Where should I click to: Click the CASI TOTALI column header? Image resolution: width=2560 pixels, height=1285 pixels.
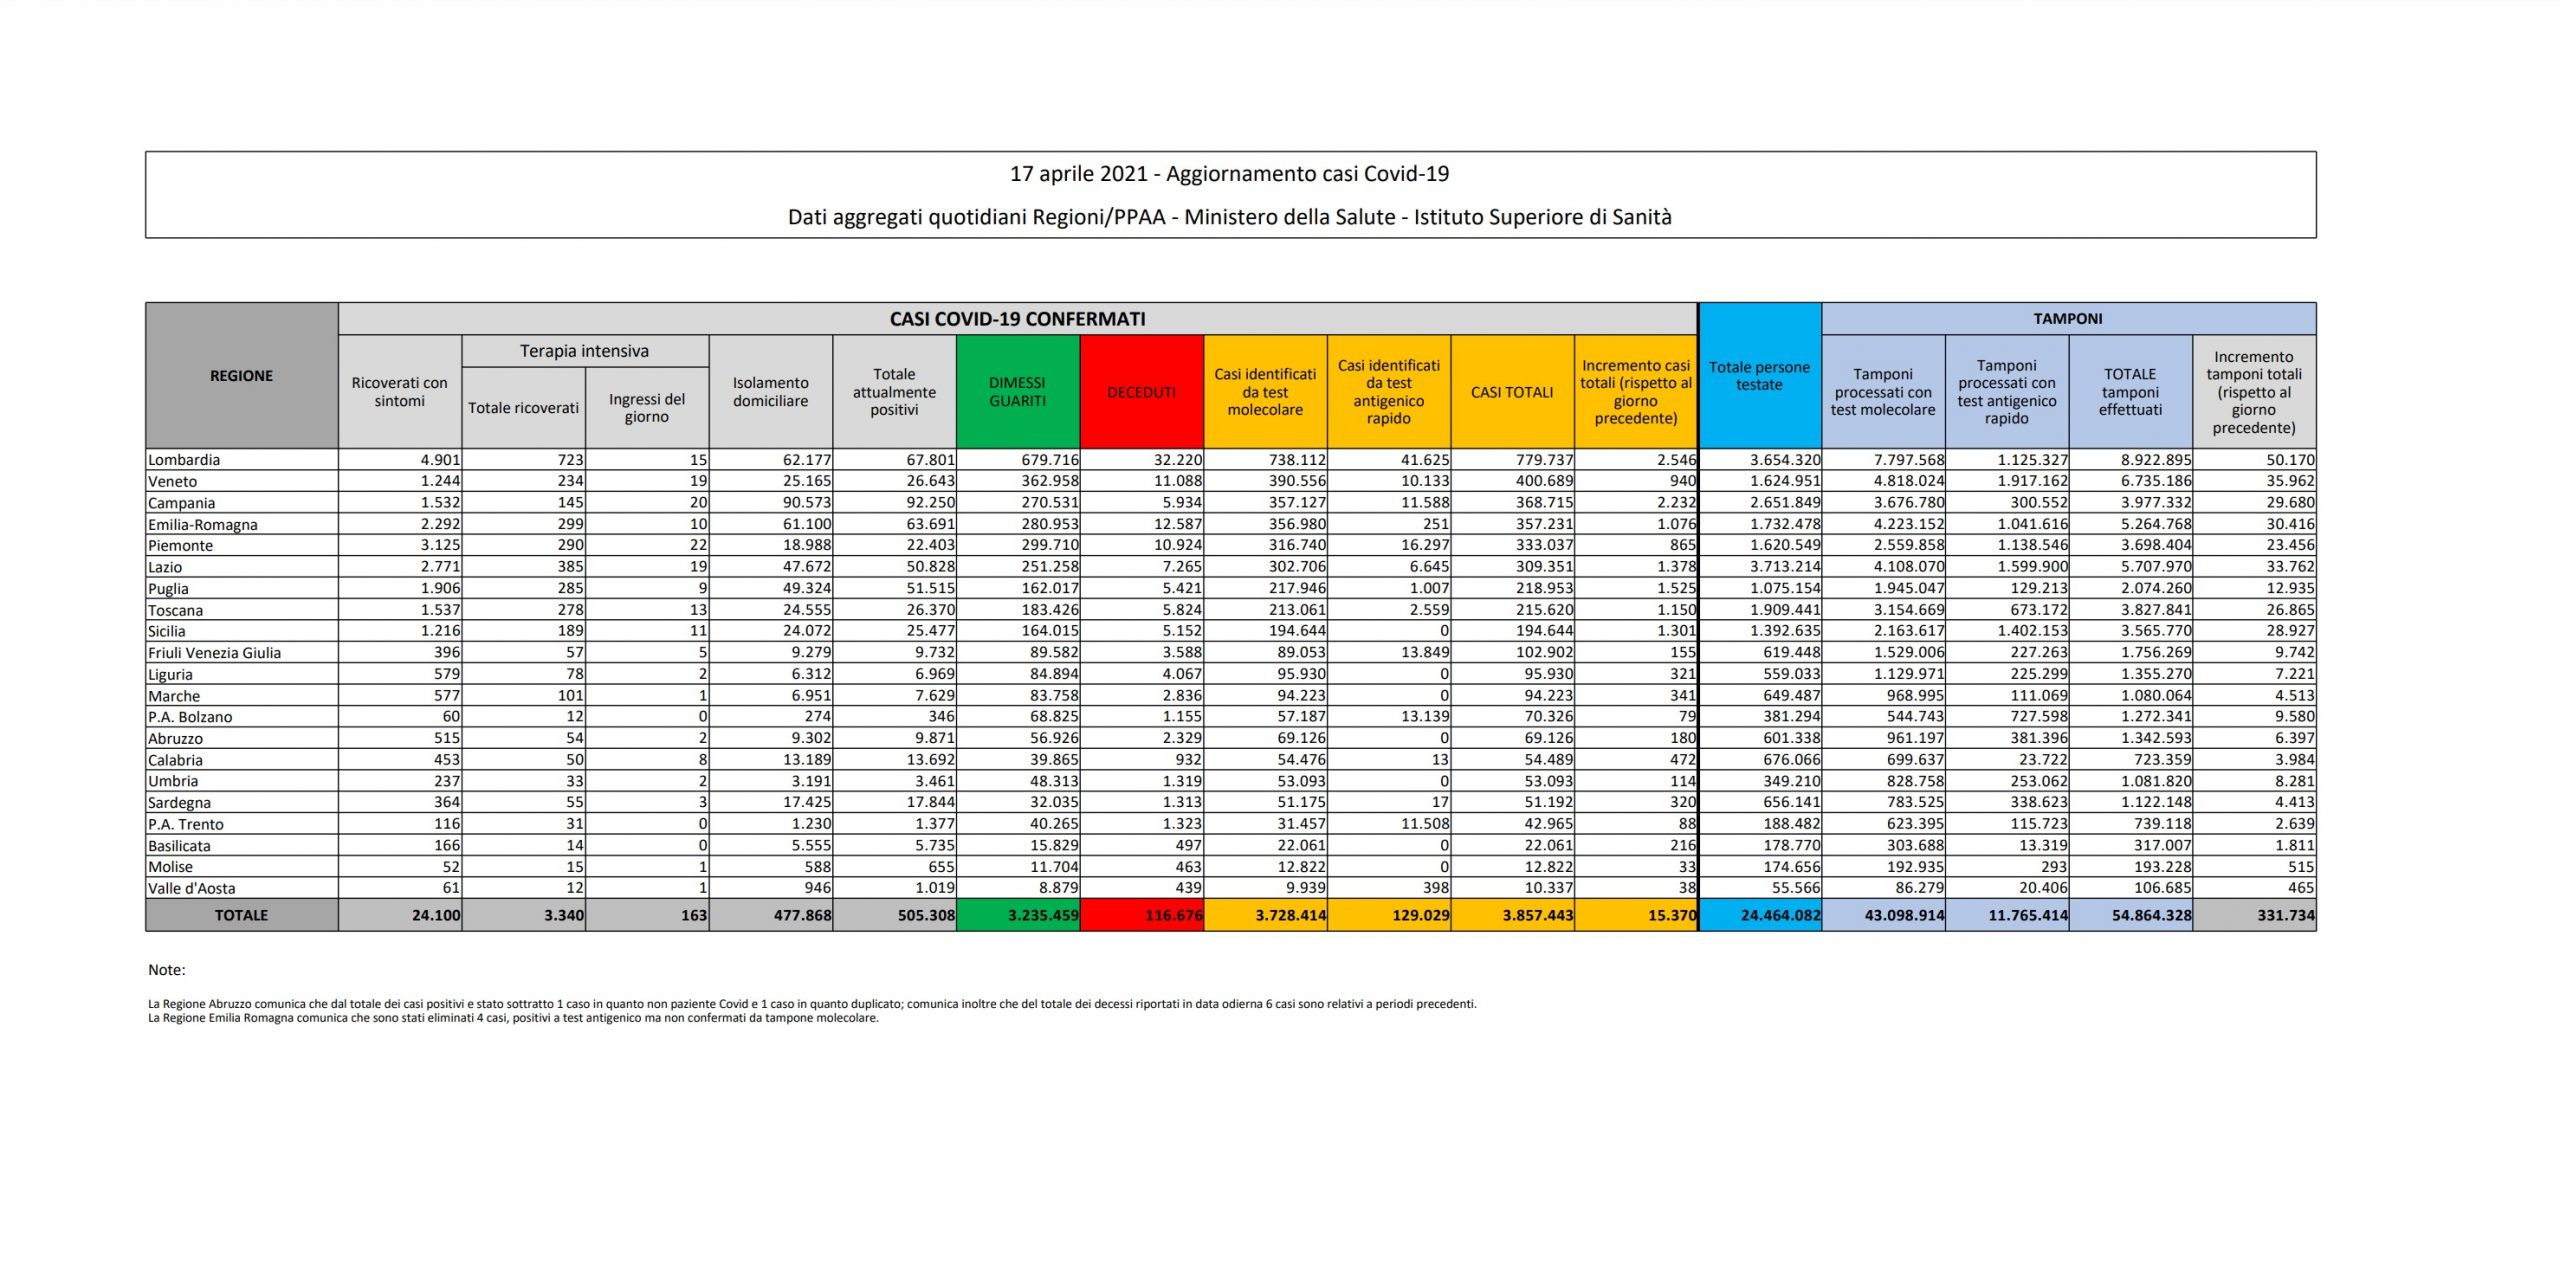coord(1511,392)
